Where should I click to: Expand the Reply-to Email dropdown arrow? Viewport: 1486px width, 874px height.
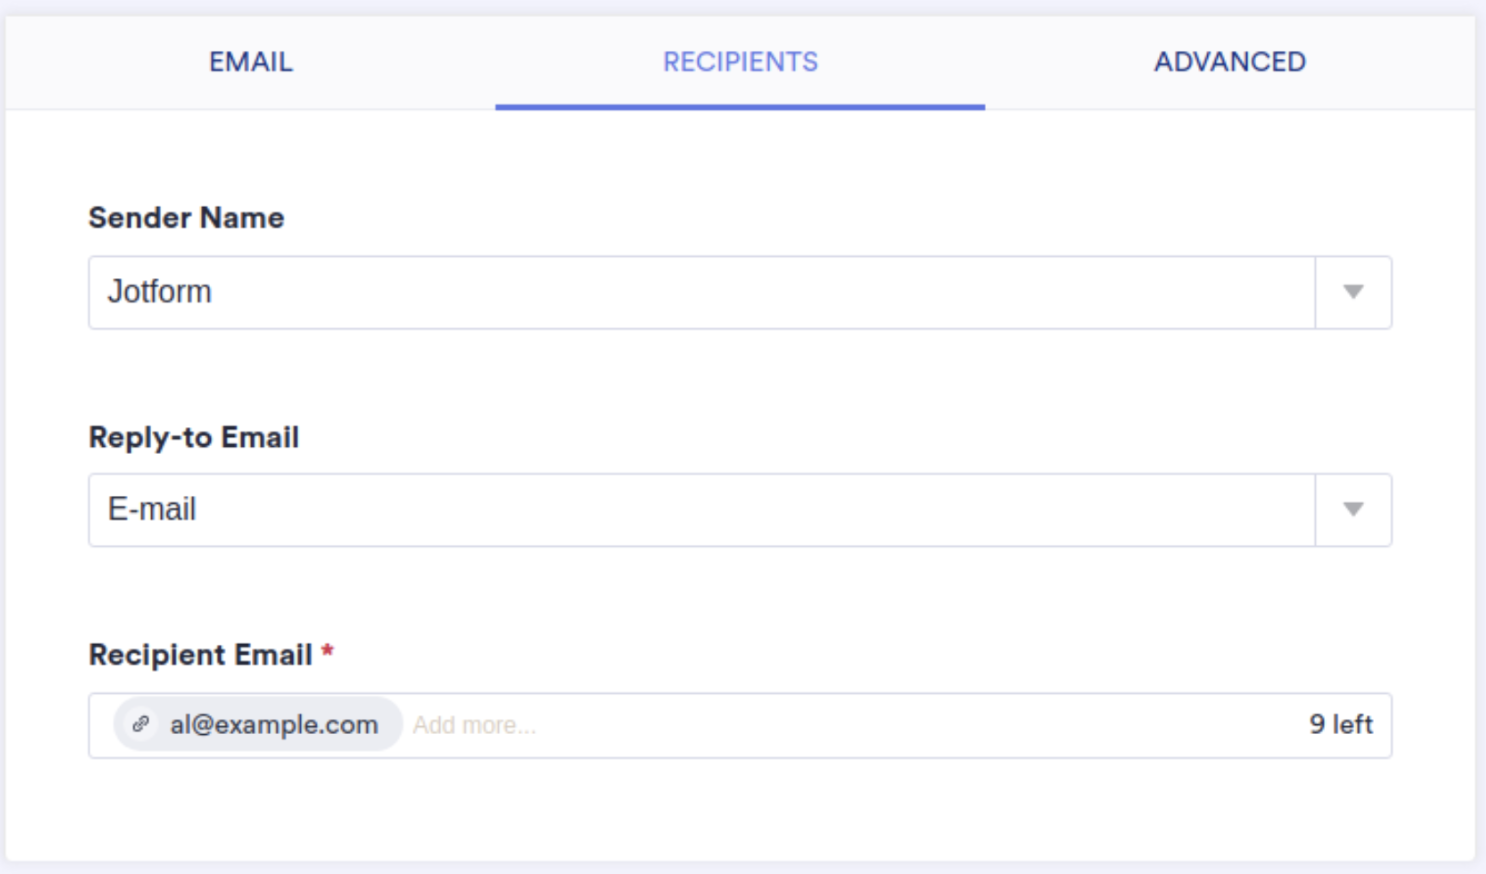pyautogui.click(x=1353, y=509)
